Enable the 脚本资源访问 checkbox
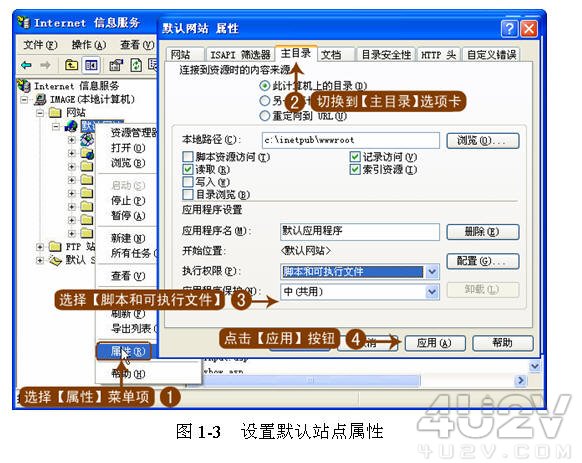Viewport: 582px width, 463px height. [188, 157]
